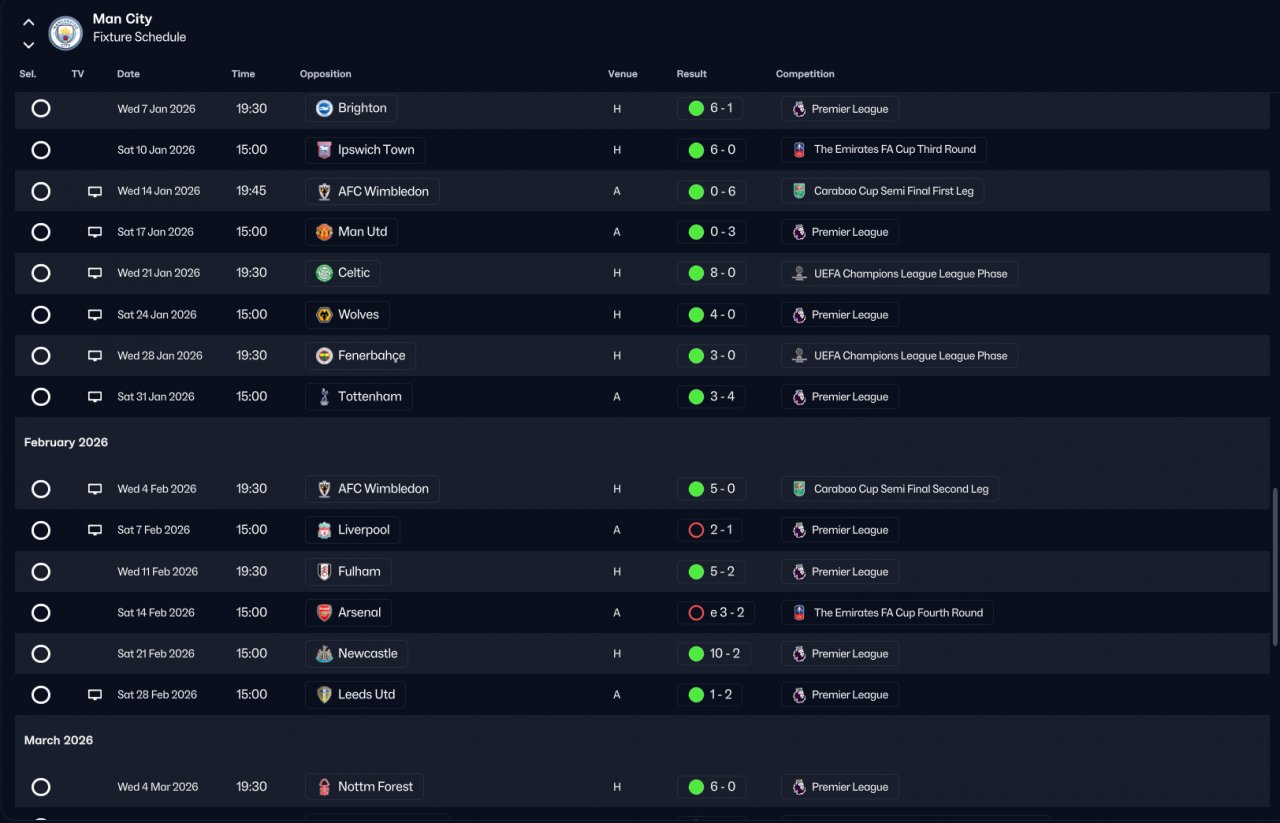Viewport: 1280px width, 823px height.
Task: Open UEFA Champions League link on Fenerbahçe row
Action: [899, 356]
